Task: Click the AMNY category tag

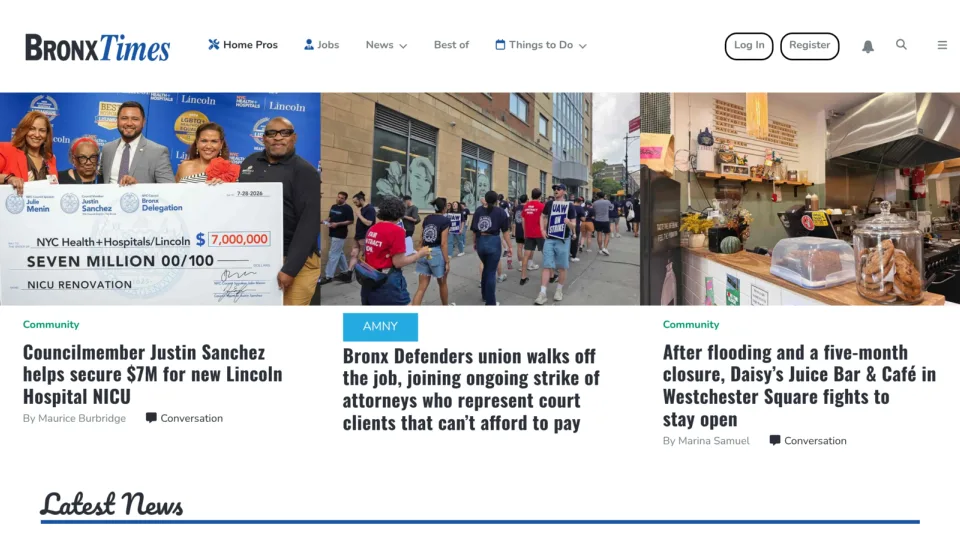Action: click(380, 327)
